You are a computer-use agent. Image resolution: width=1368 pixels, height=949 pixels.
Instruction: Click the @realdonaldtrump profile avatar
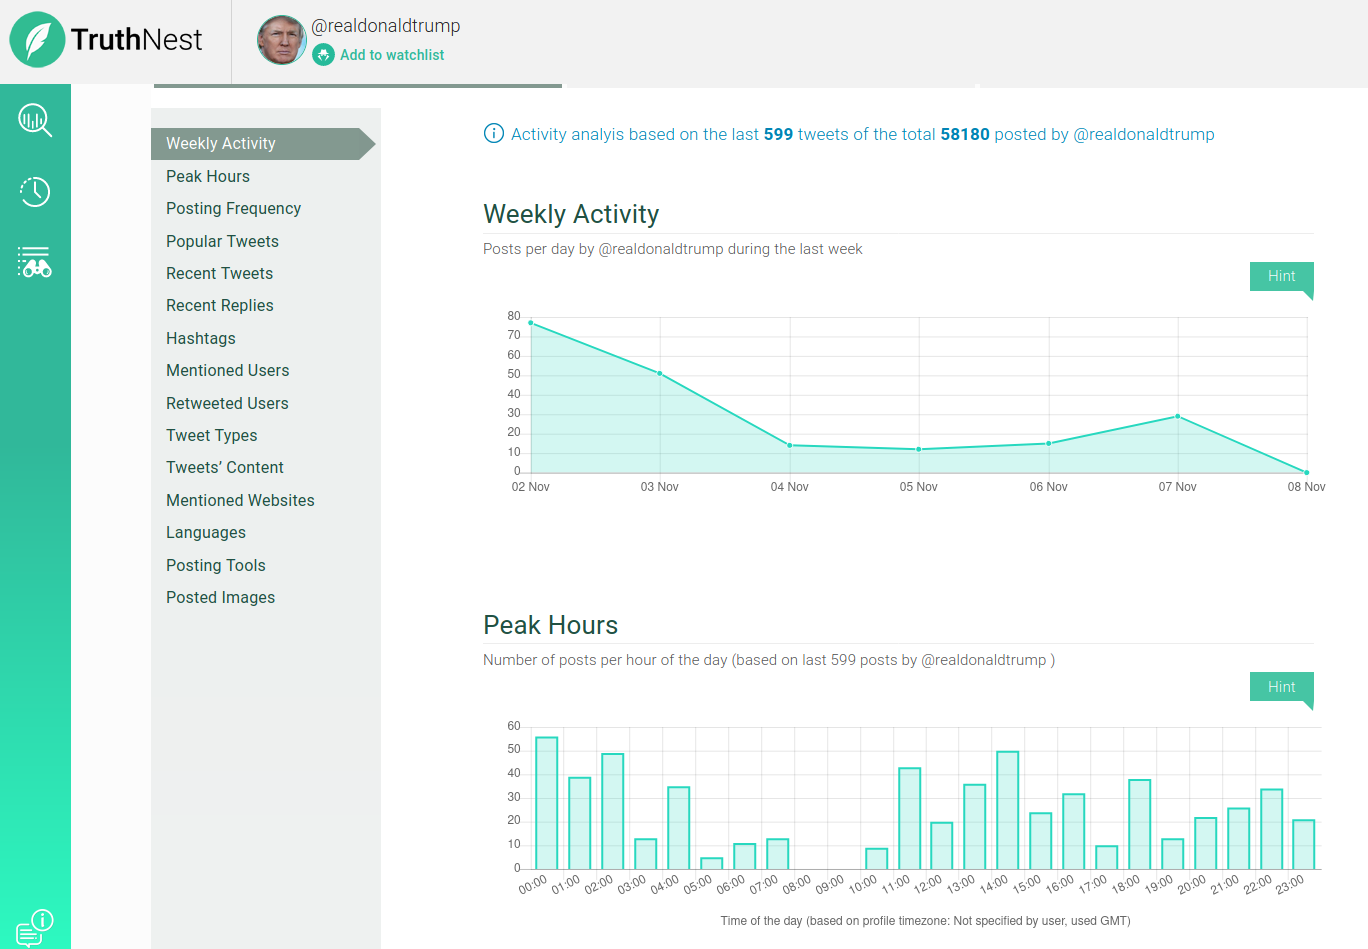pos(282,40)
